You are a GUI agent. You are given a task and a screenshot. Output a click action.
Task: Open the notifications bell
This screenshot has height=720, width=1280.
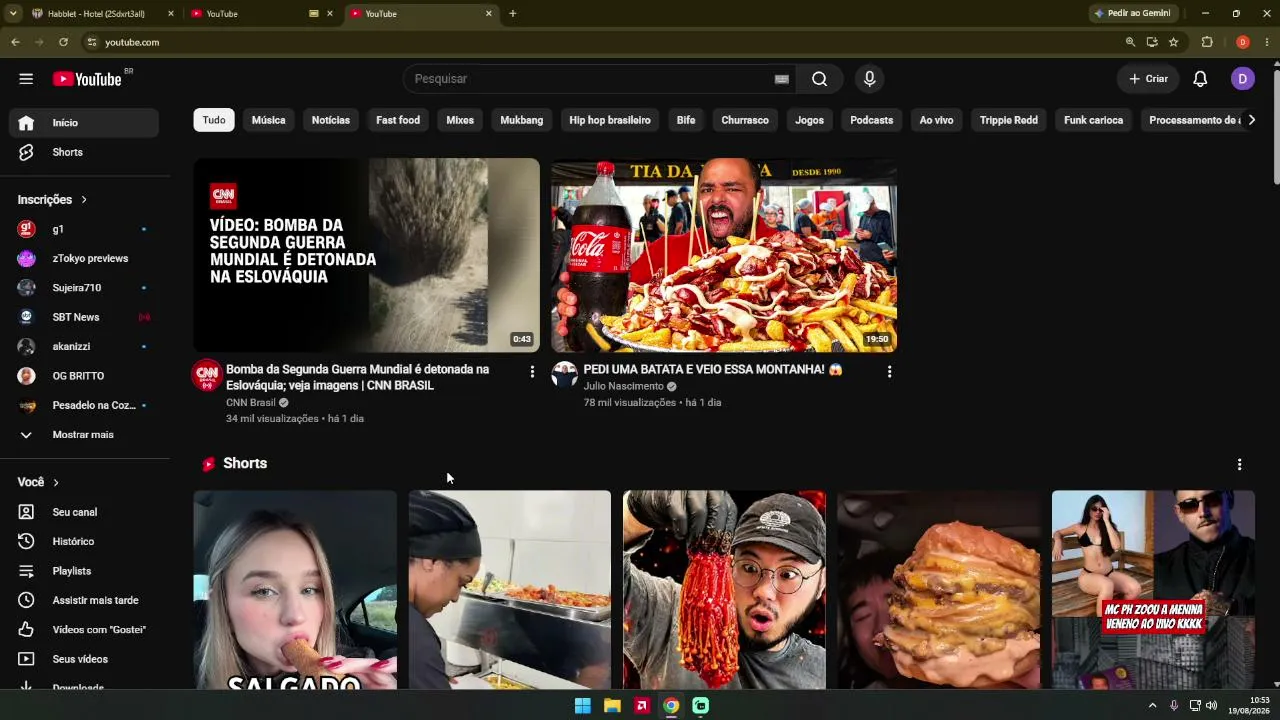[x=1200, y=79]
